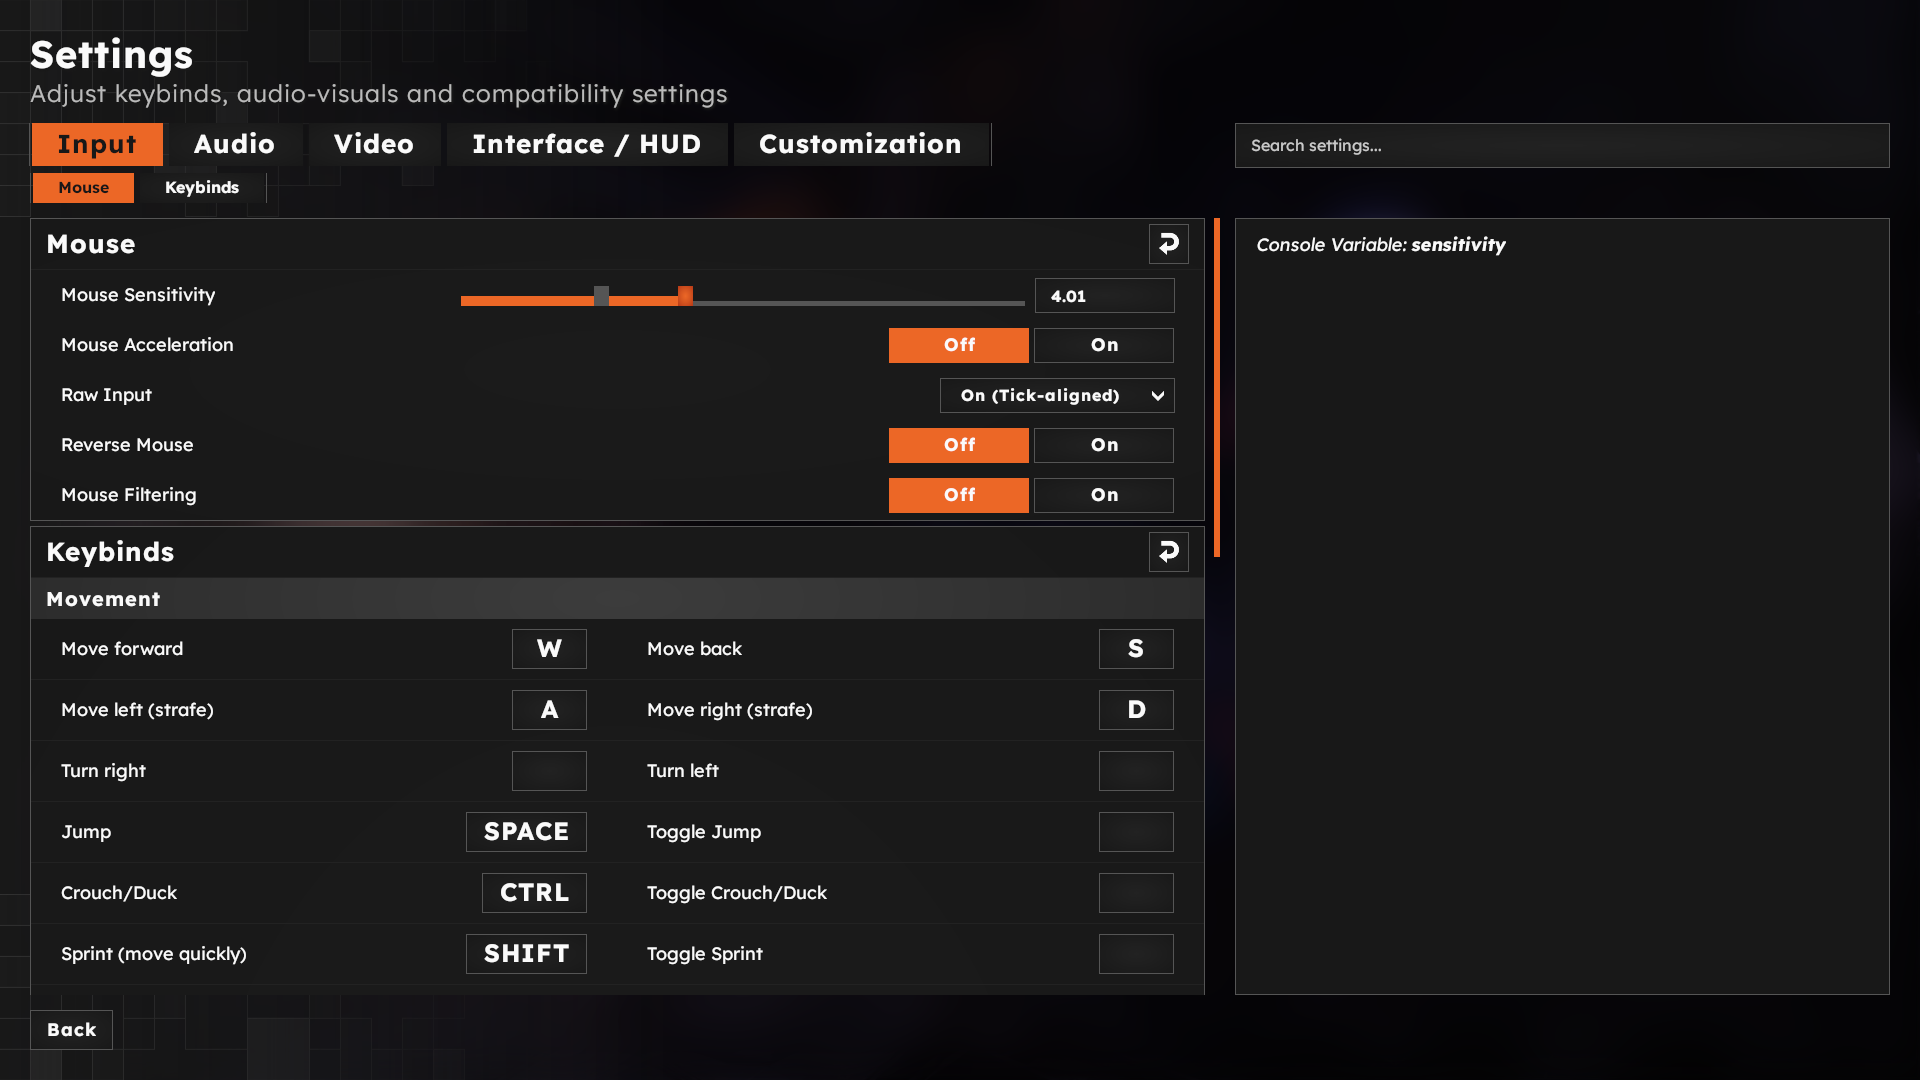Switch to Interface / HUD settings

[587, 144]
